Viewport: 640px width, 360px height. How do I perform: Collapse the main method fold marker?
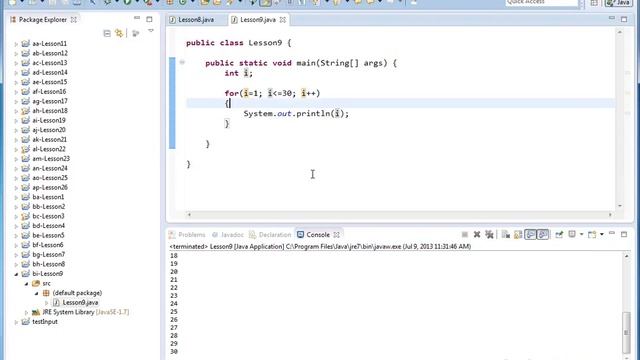pos(182,62)
